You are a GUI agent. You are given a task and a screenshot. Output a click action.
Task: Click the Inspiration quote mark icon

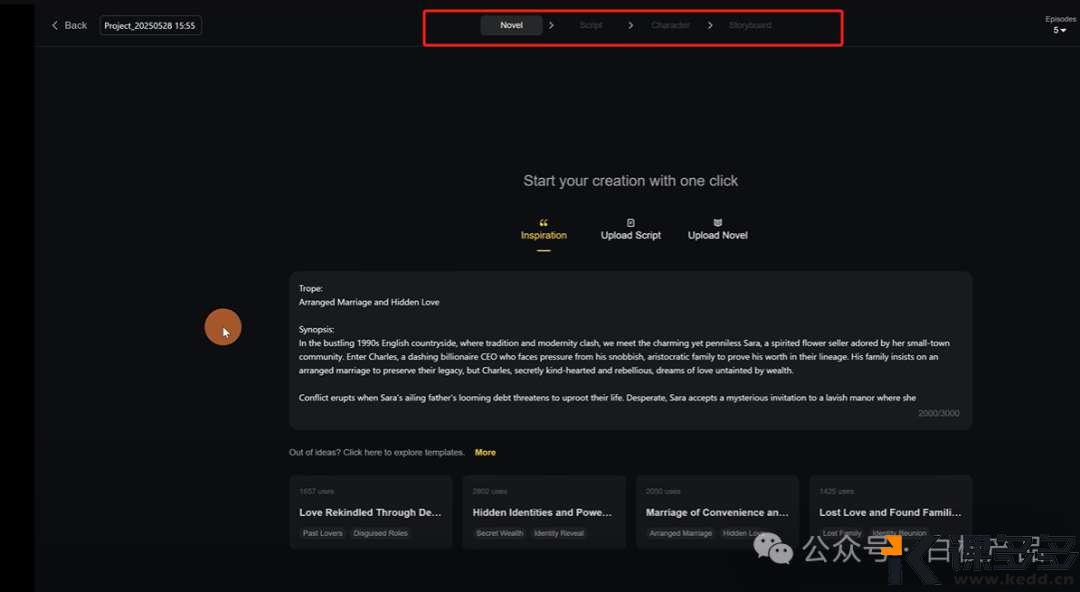point(543,223)
